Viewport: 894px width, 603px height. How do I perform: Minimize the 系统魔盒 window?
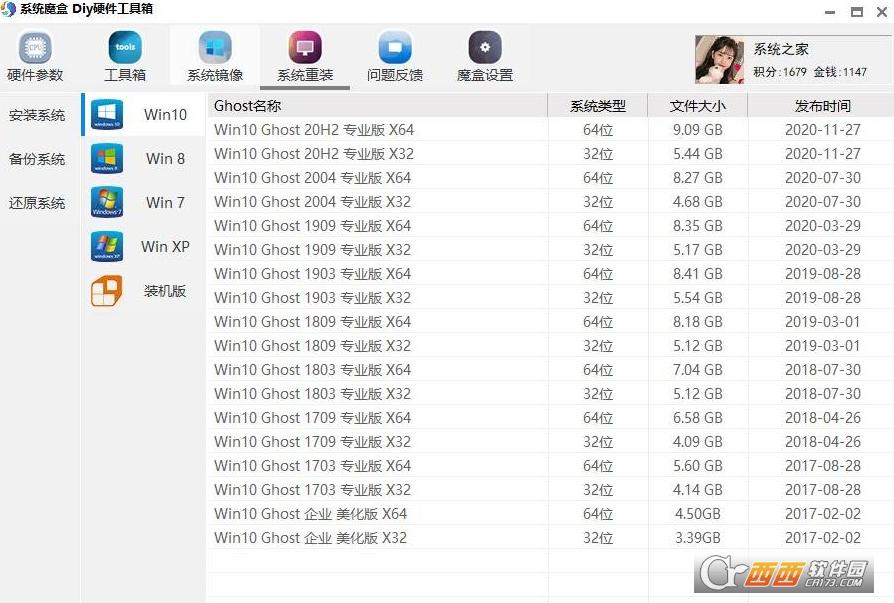(x=830, y=12)
